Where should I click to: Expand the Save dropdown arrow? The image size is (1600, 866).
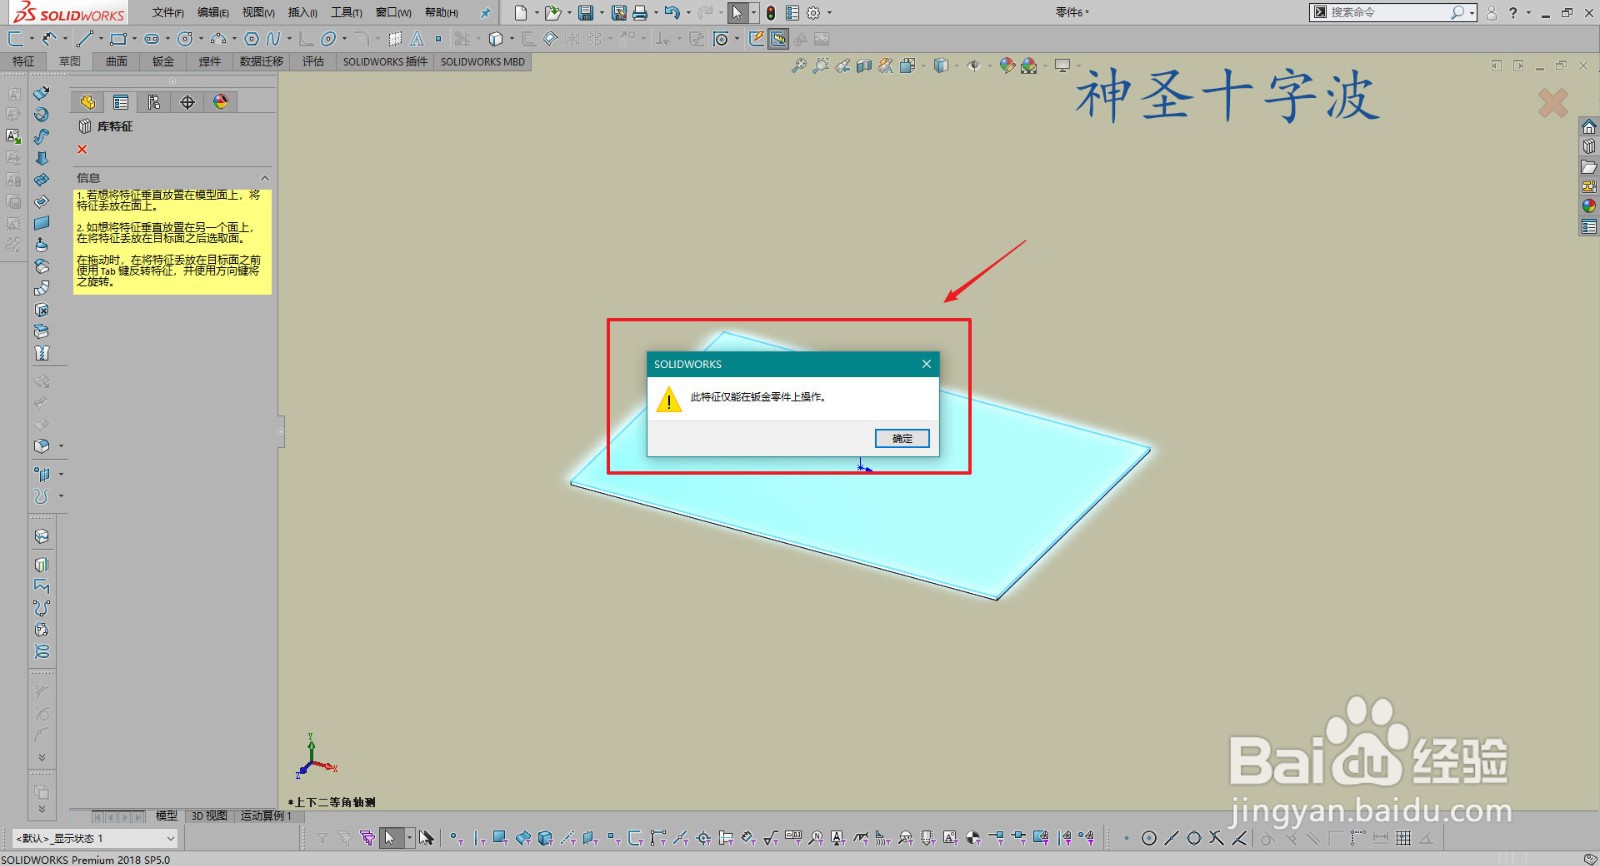click(x=601, y=13)
